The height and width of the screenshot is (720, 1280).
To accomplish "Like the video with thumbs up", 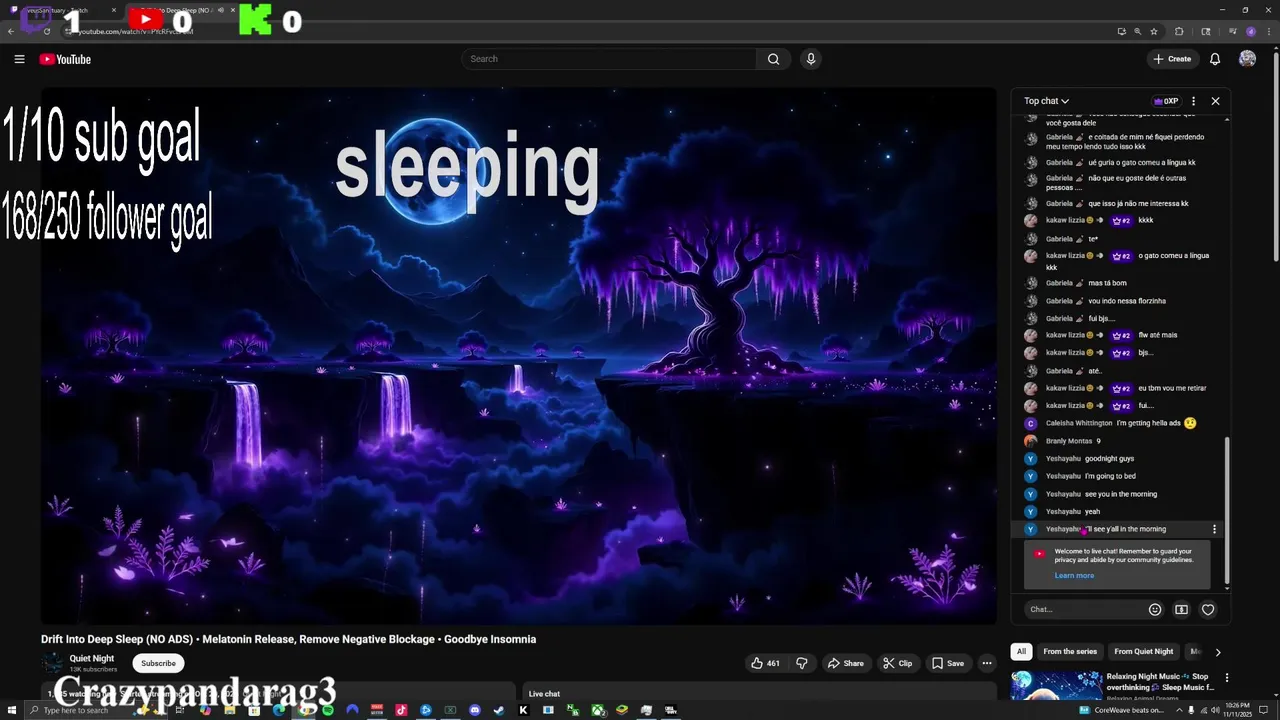I will (766, 663).
